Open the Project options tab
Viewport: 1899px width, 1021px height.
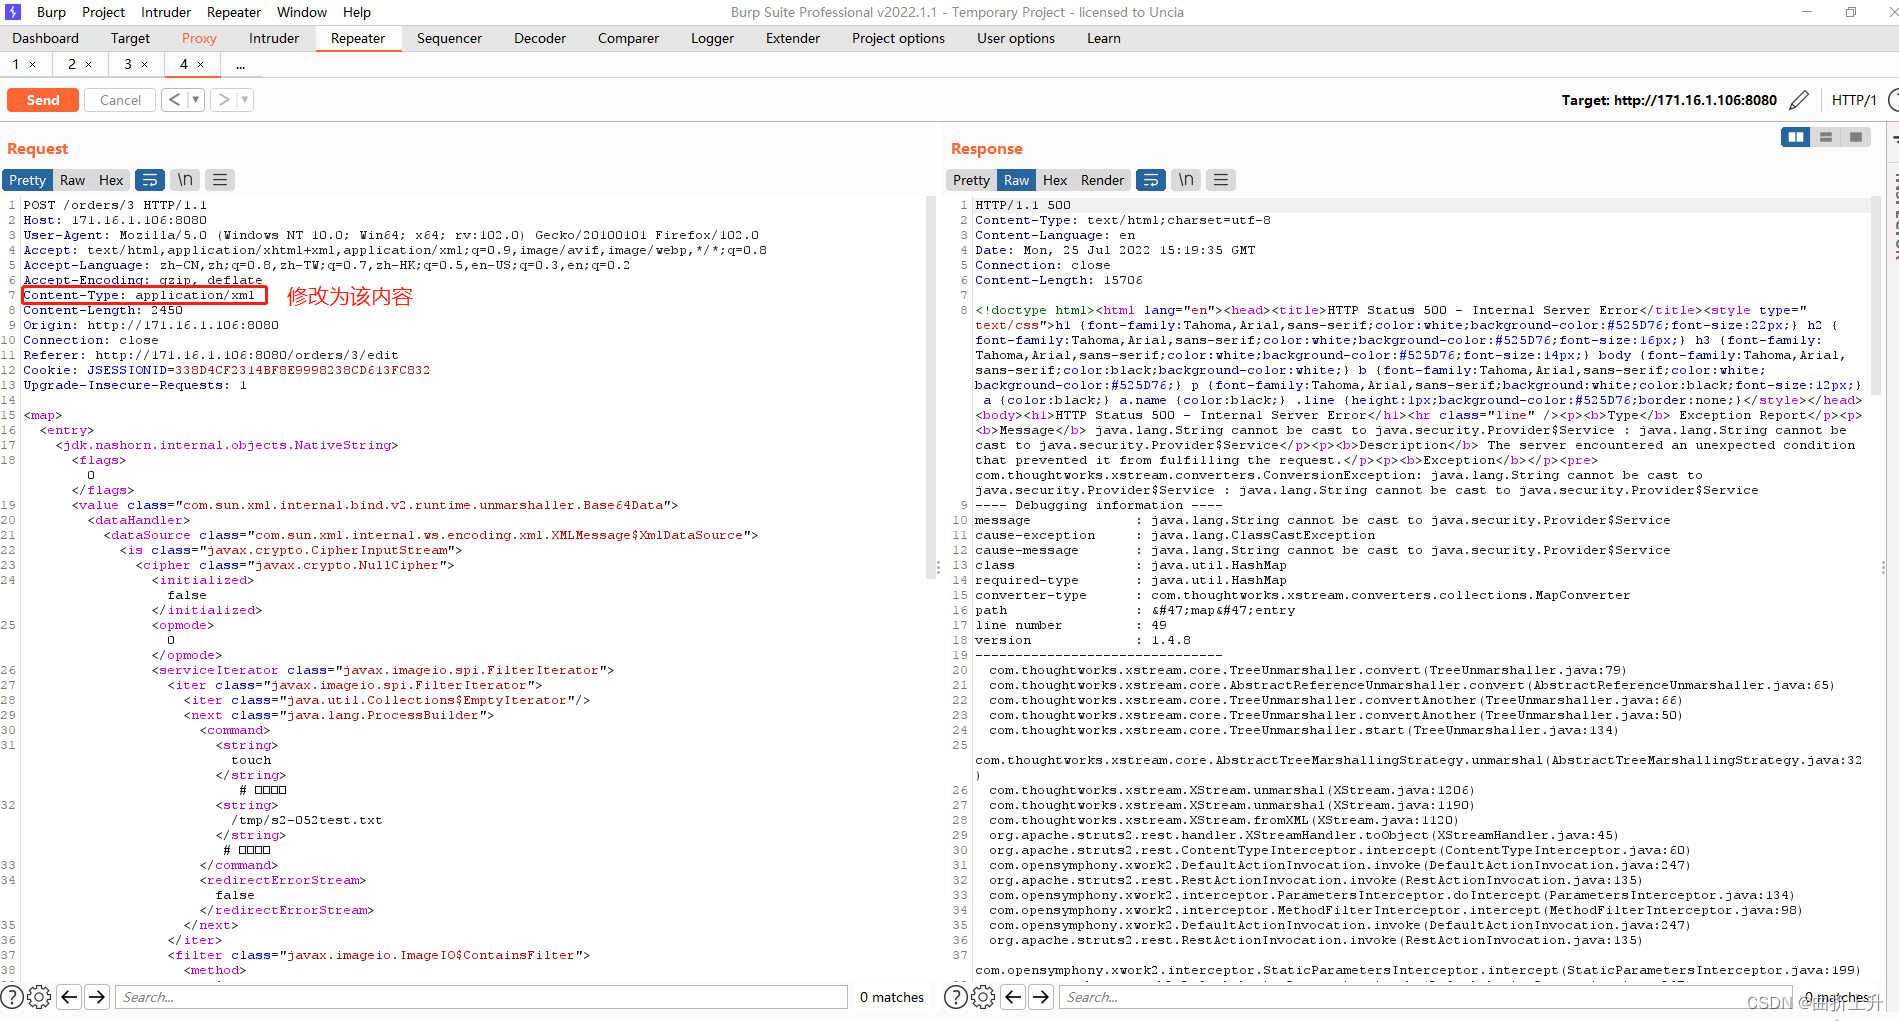point(898,38)
